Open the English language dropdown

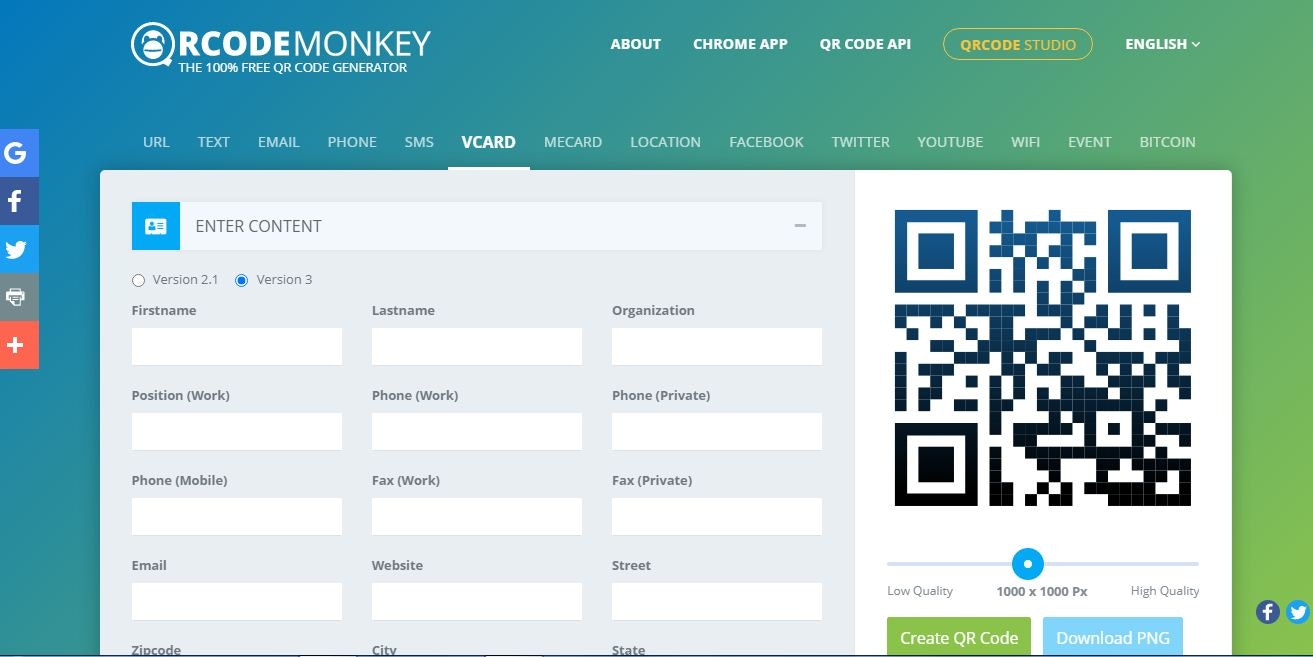pos(1162,44)
